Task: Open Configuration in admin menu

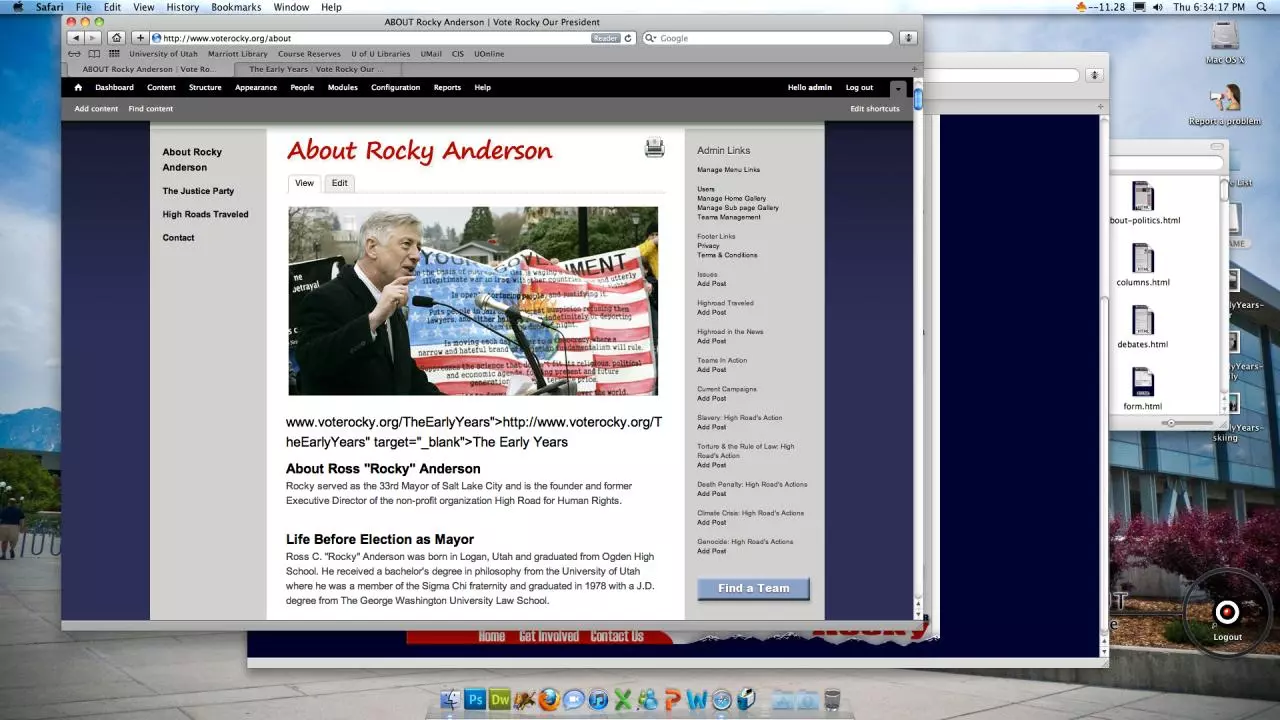Action: [x=396, y=87]
